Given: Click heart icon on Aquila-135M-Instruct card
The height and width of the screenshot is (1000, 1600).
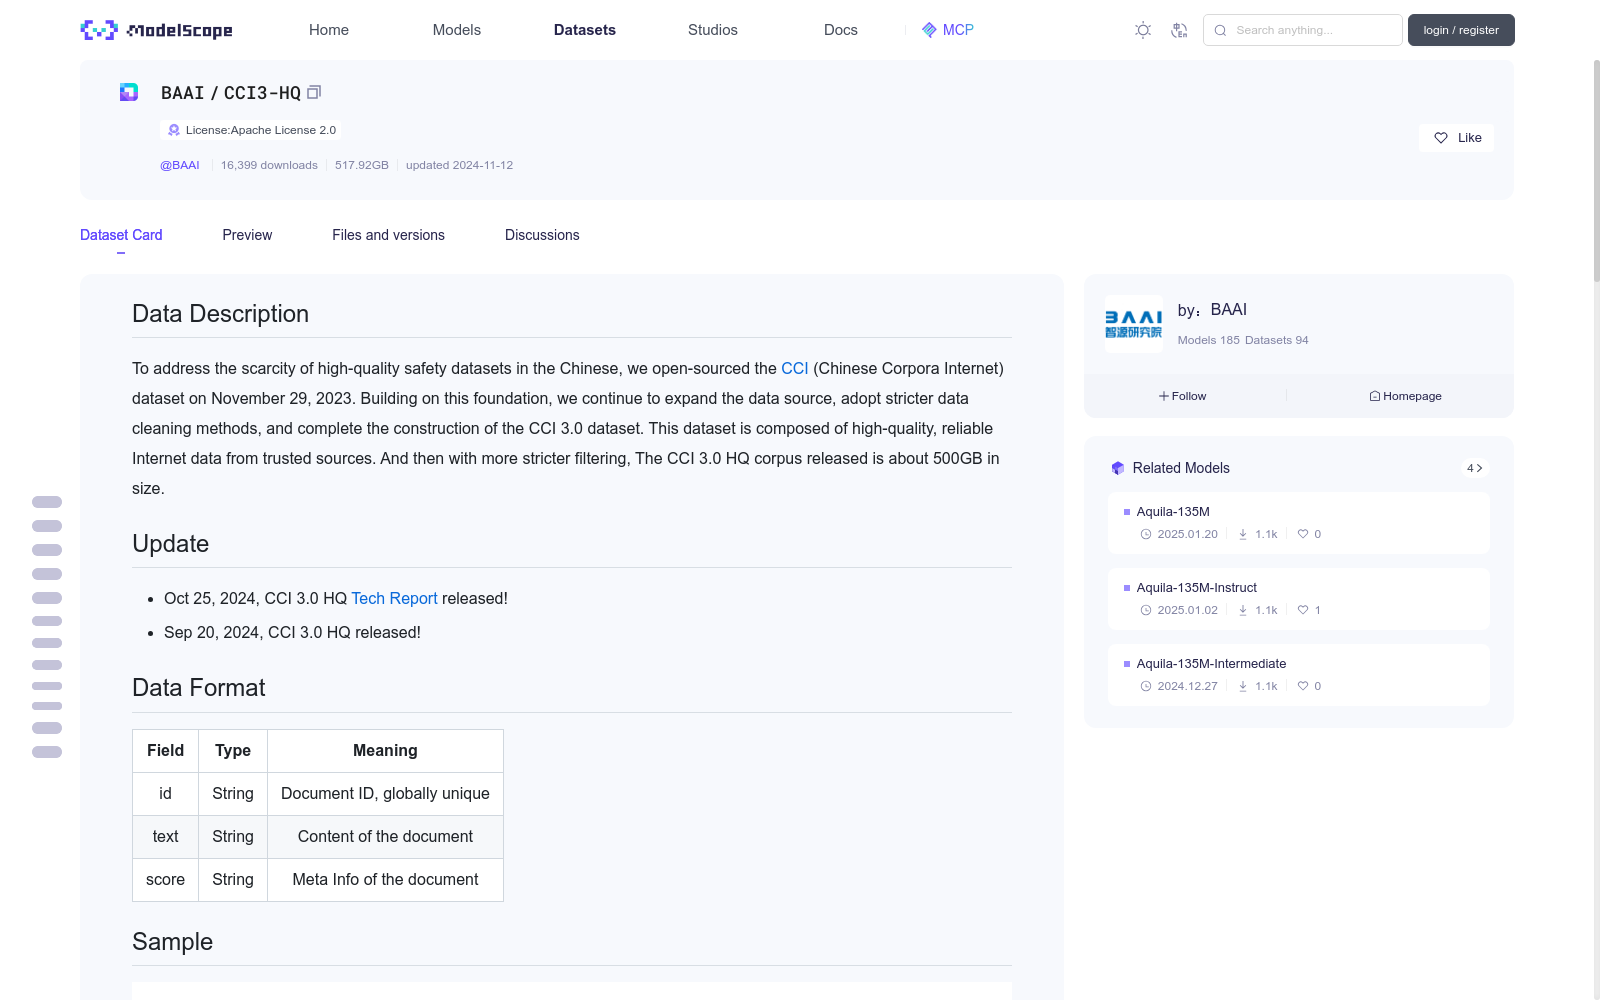Looking at the screenshot, I should click(x=1303, y=610).
